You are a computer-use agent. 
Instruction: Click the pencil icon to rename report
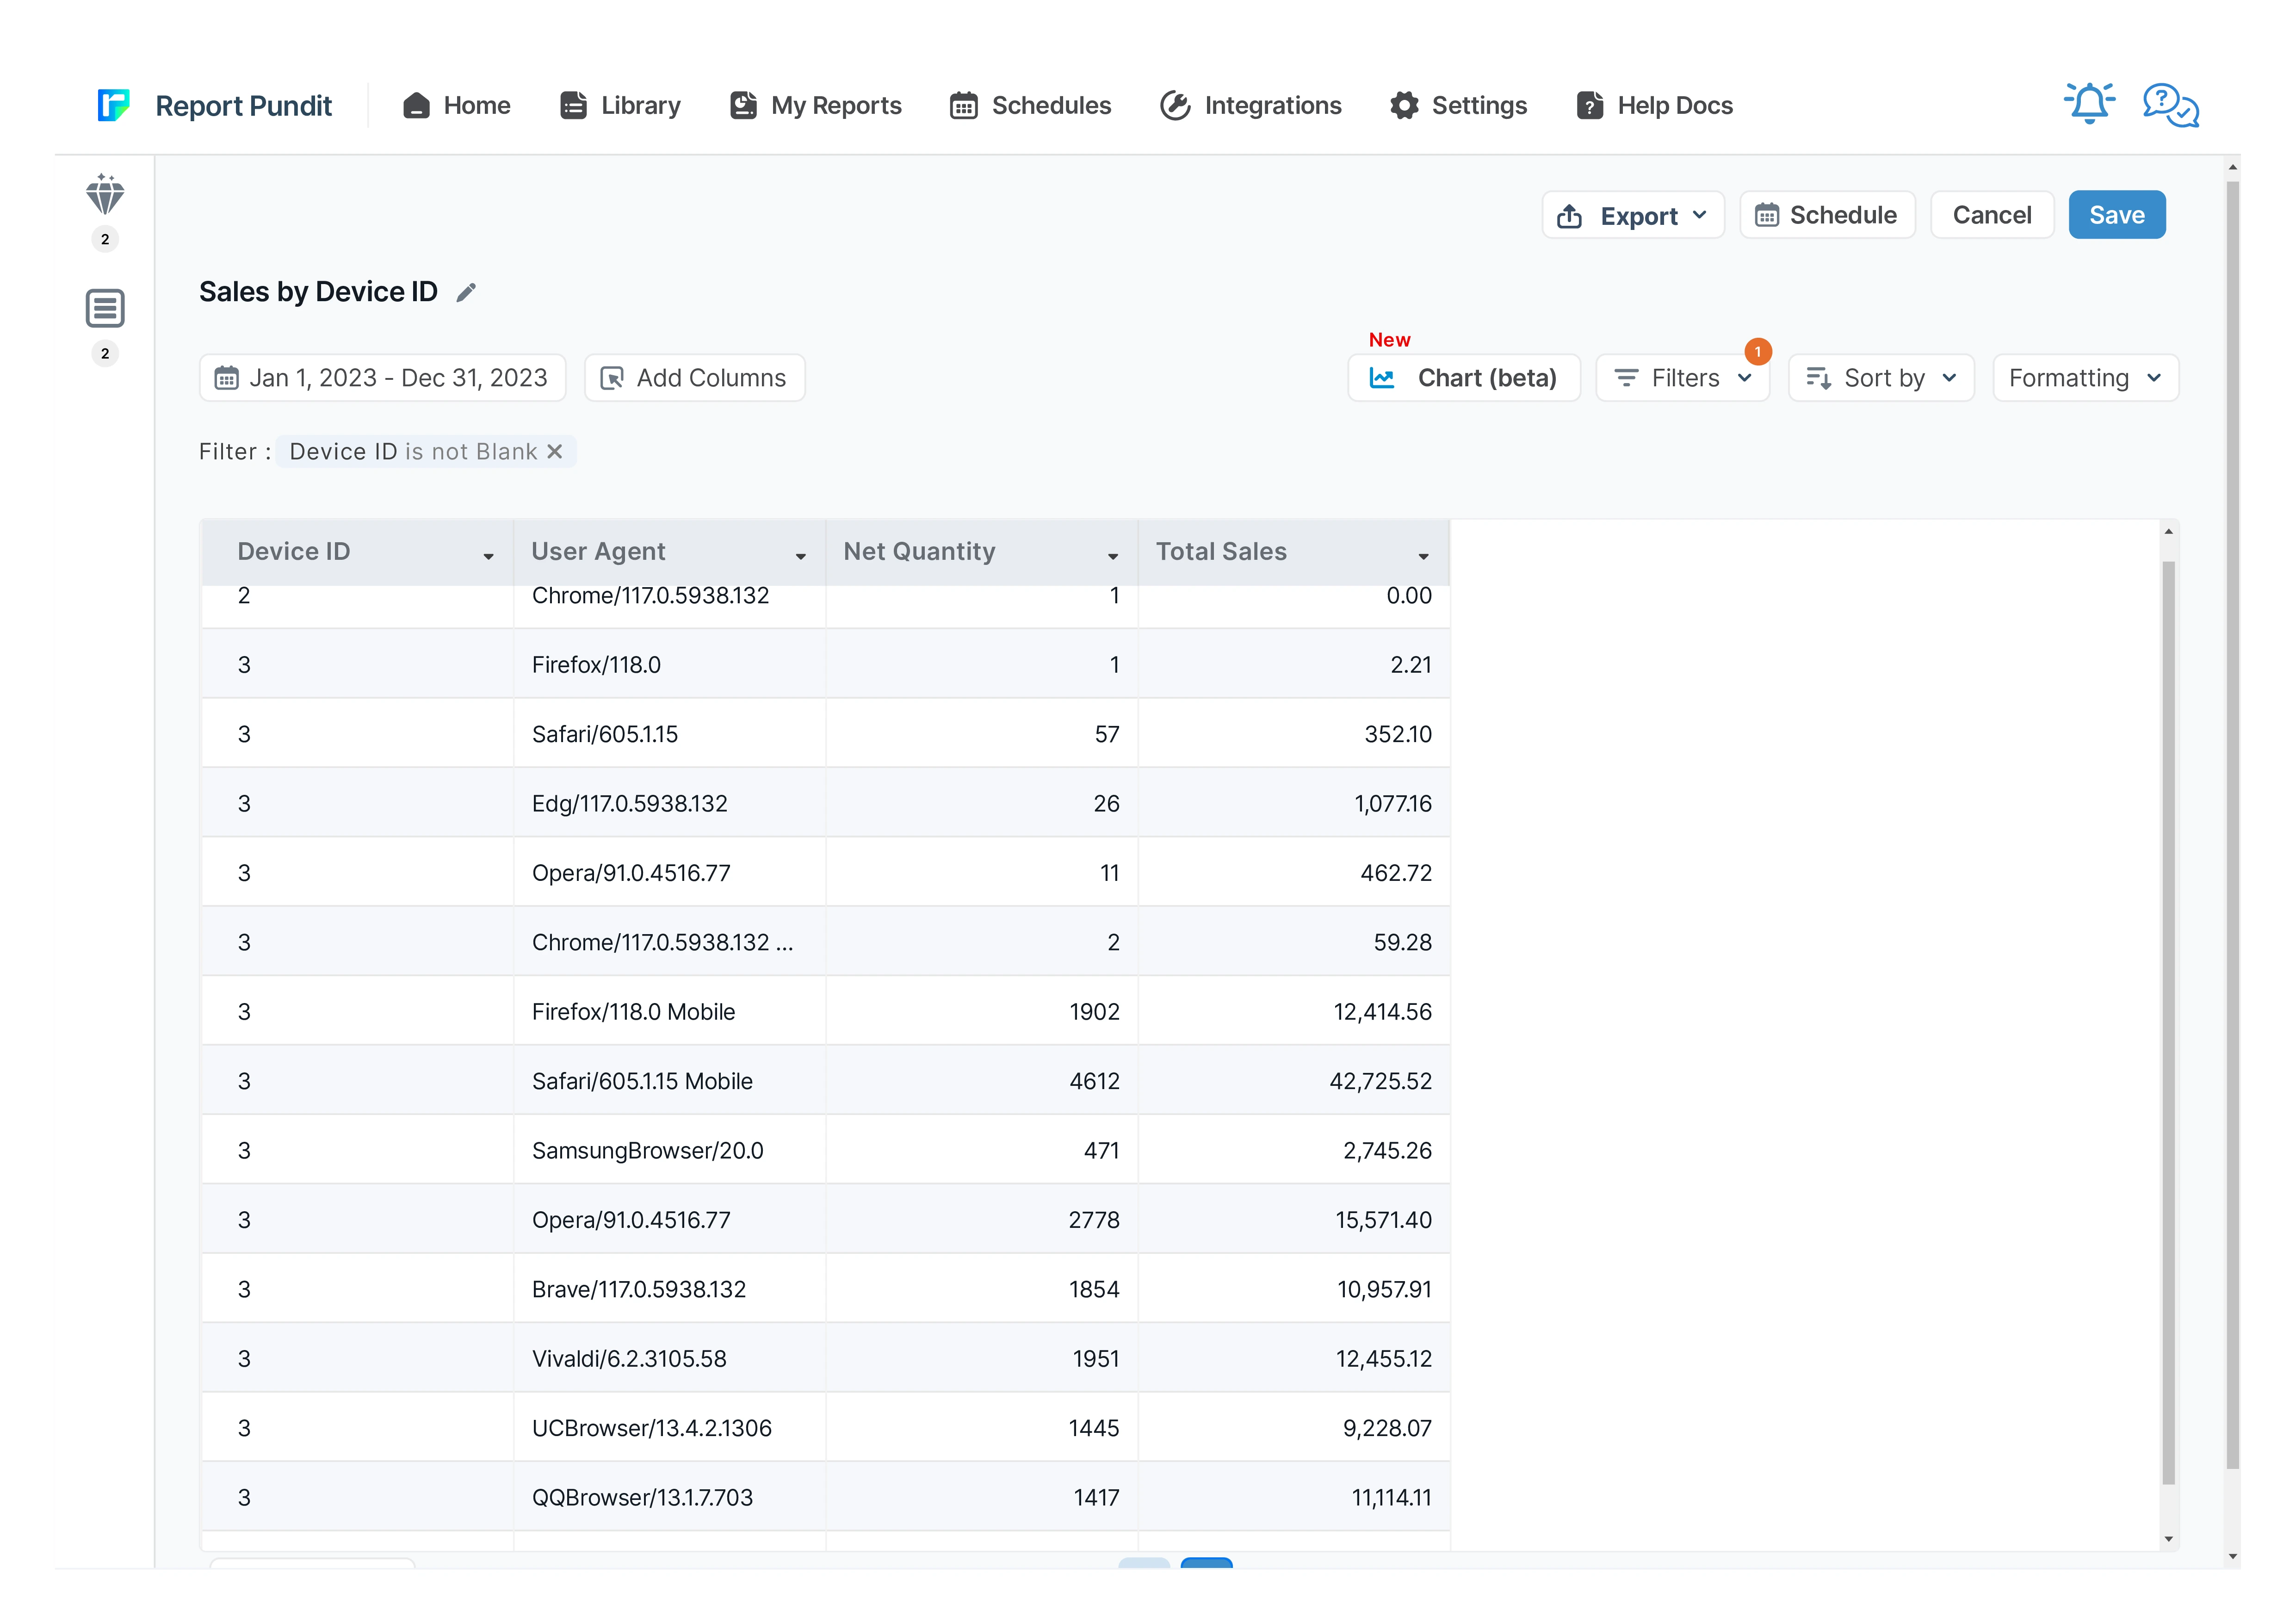[x=466, y=292]
